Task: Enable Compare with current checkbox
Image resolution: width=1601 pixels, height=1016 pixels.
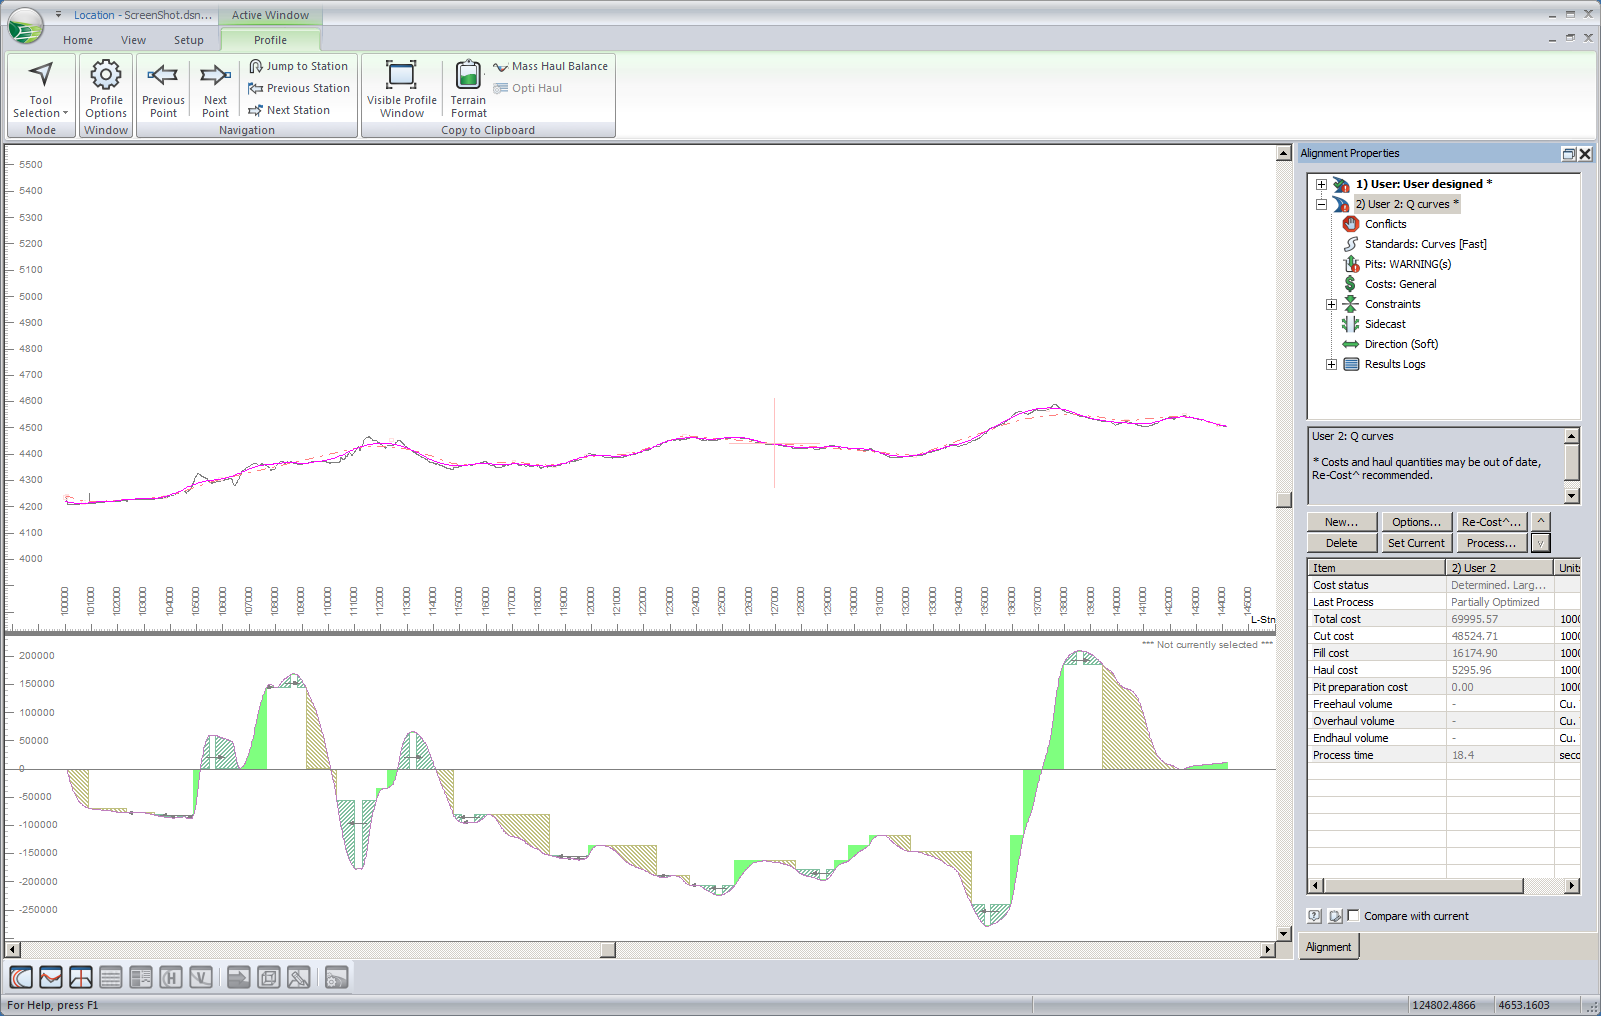Action: (x=1354, y=916)
